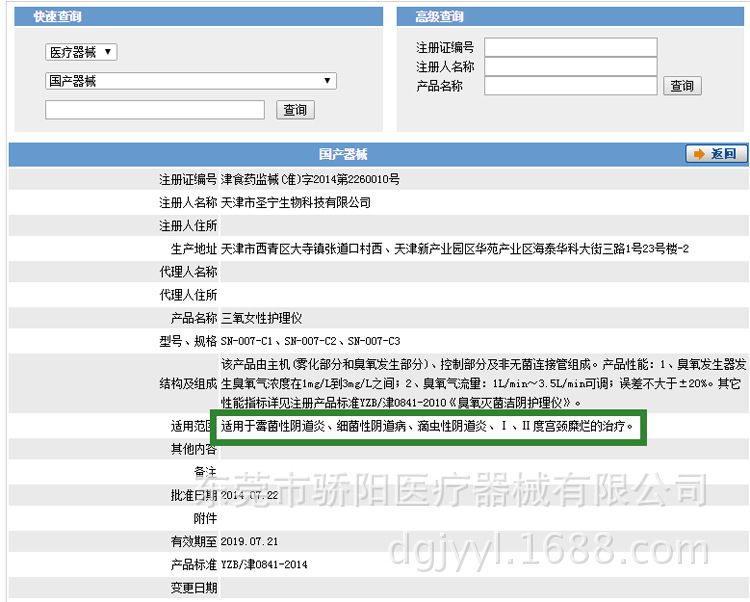This screenshot has width=750, height=602.
Task: Click the 有效期至 row label
Action: click(x=194, y=542)
